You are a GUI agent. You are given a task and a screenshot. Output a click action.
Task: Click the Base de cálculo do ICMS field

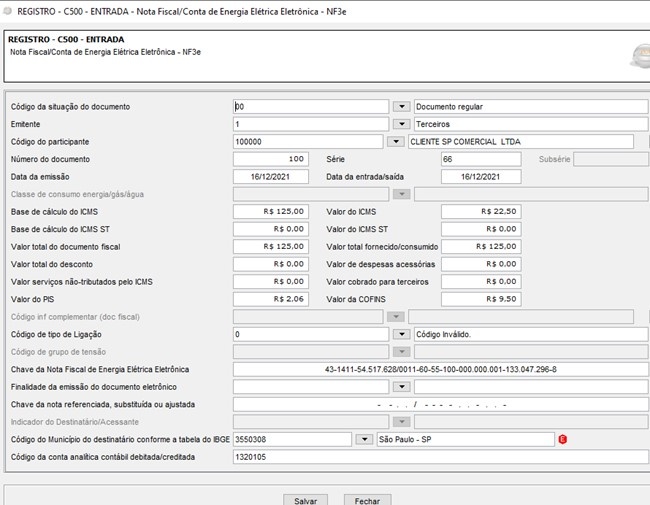coord(270,212)
